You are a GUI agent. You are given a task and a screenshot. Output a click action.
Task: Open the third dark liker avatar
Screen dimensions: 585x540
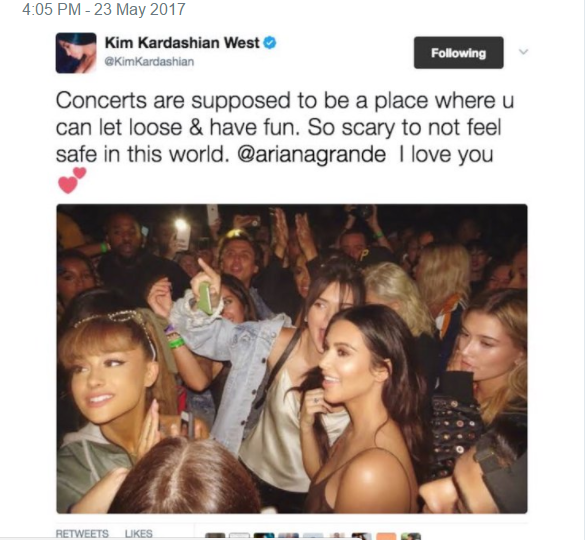(x=264, y=537)
